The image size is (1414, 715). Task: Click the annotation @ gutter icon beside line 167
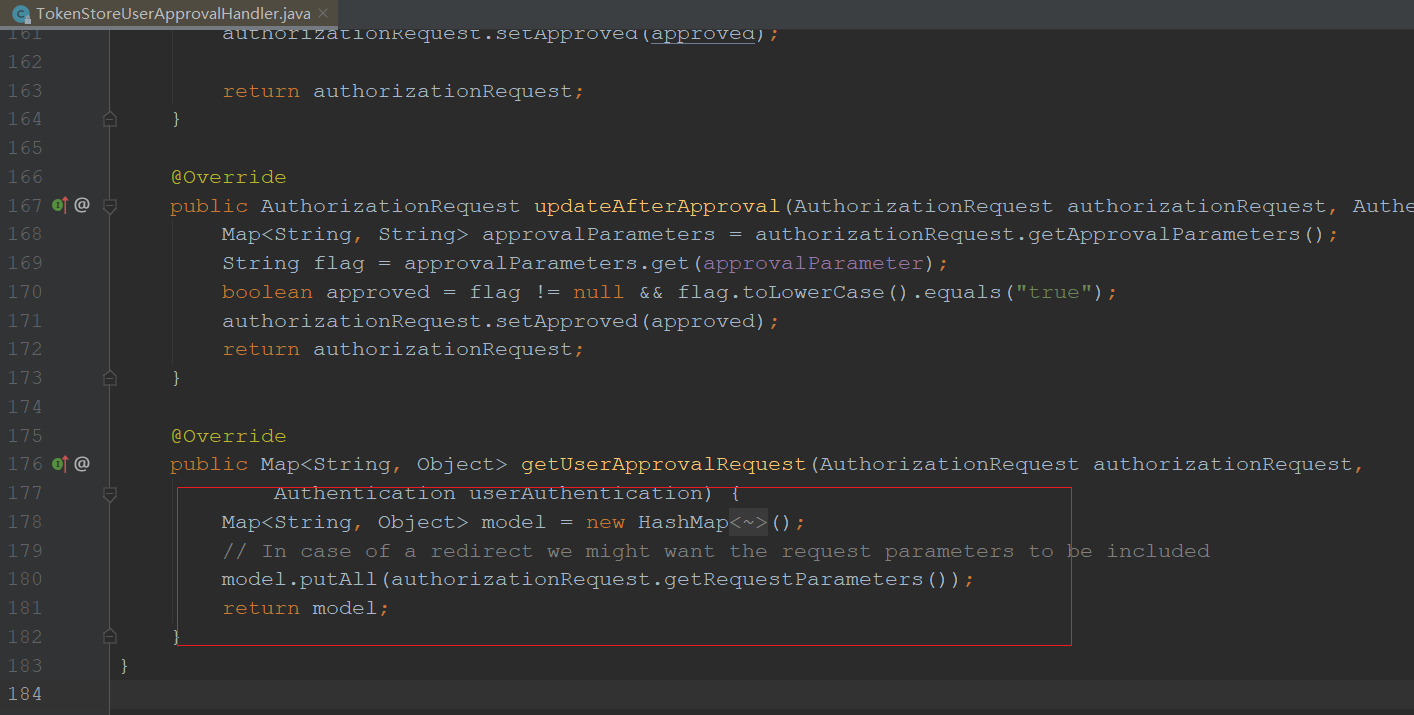(x=81, y=204)
